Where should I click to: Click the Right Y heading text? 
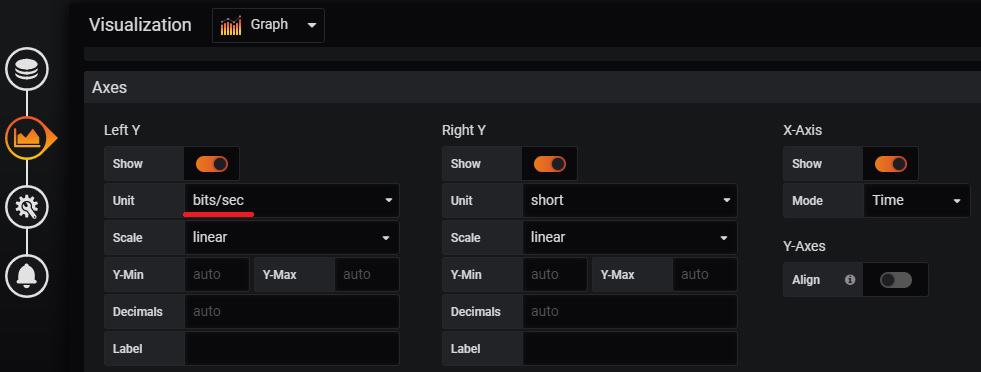pos(464,131)
